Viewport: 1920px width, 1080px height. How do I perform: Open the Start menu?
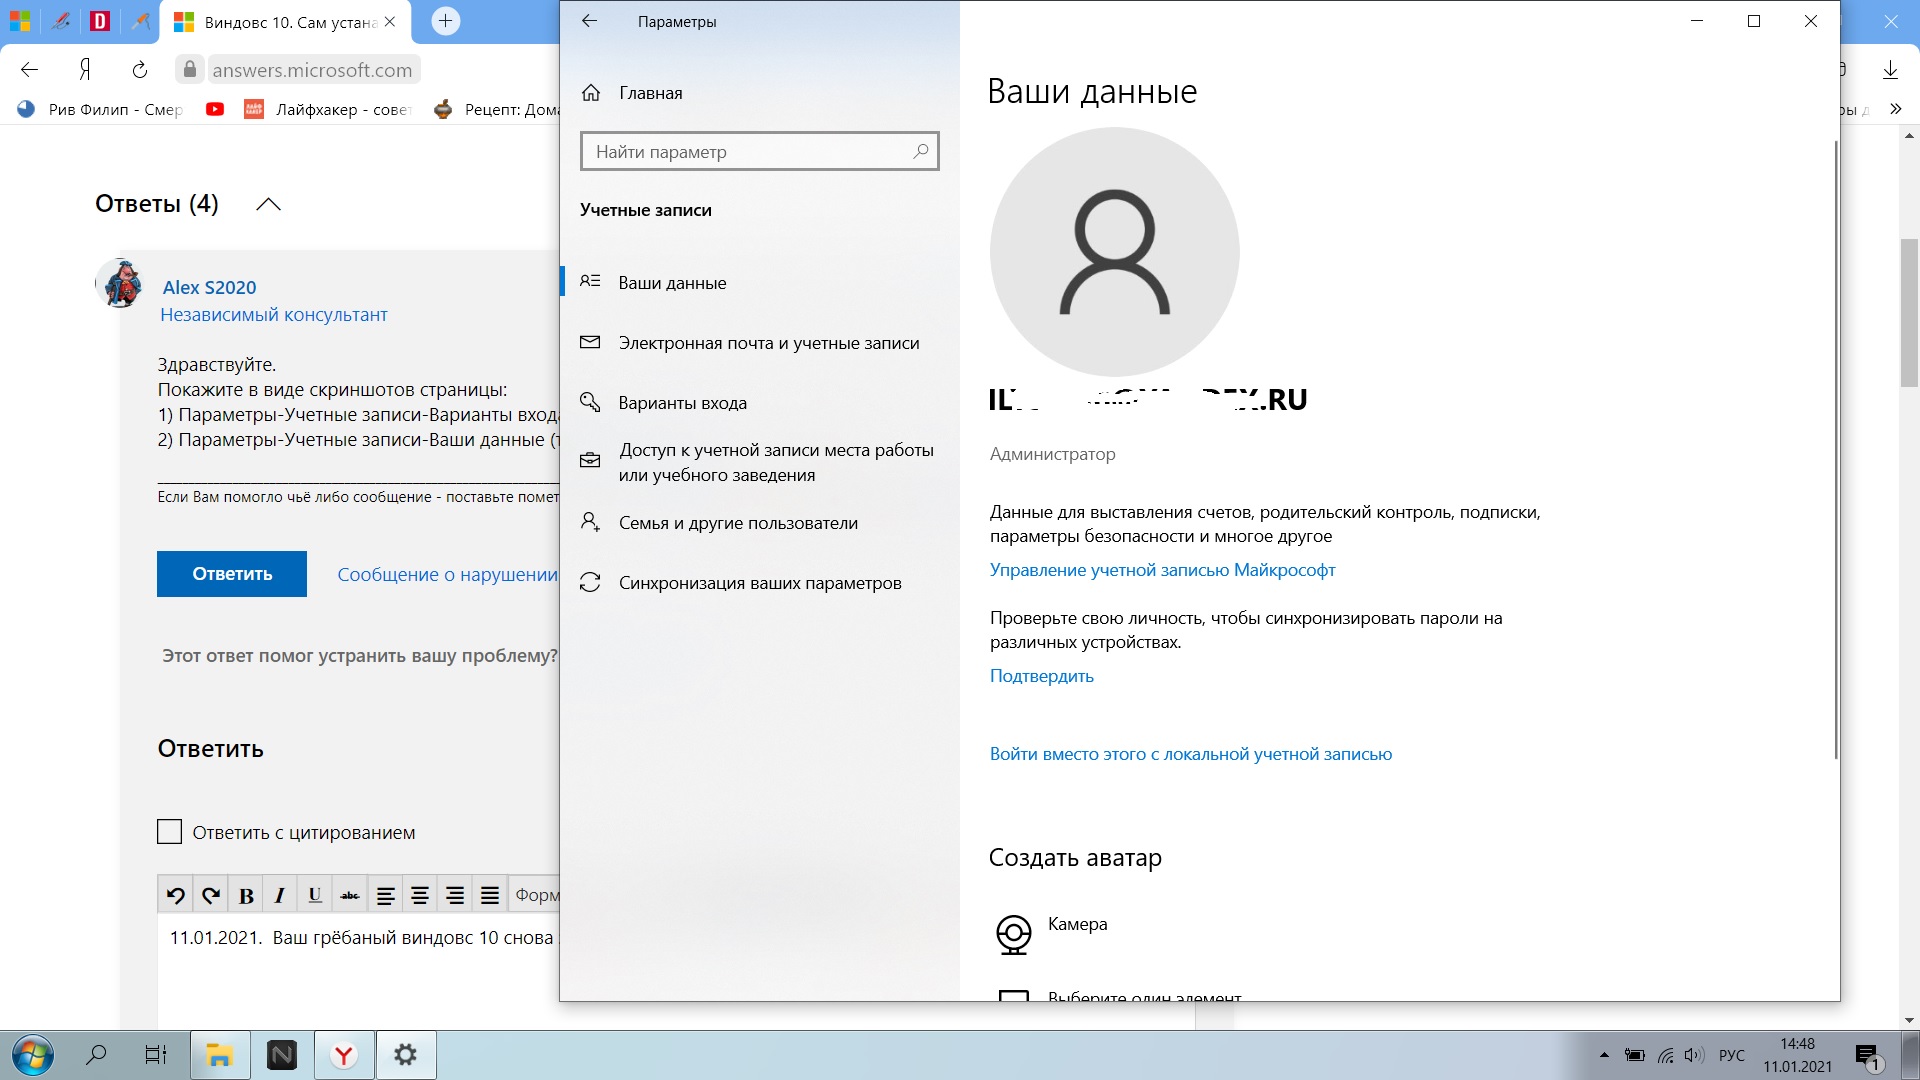coord(32,1055)
